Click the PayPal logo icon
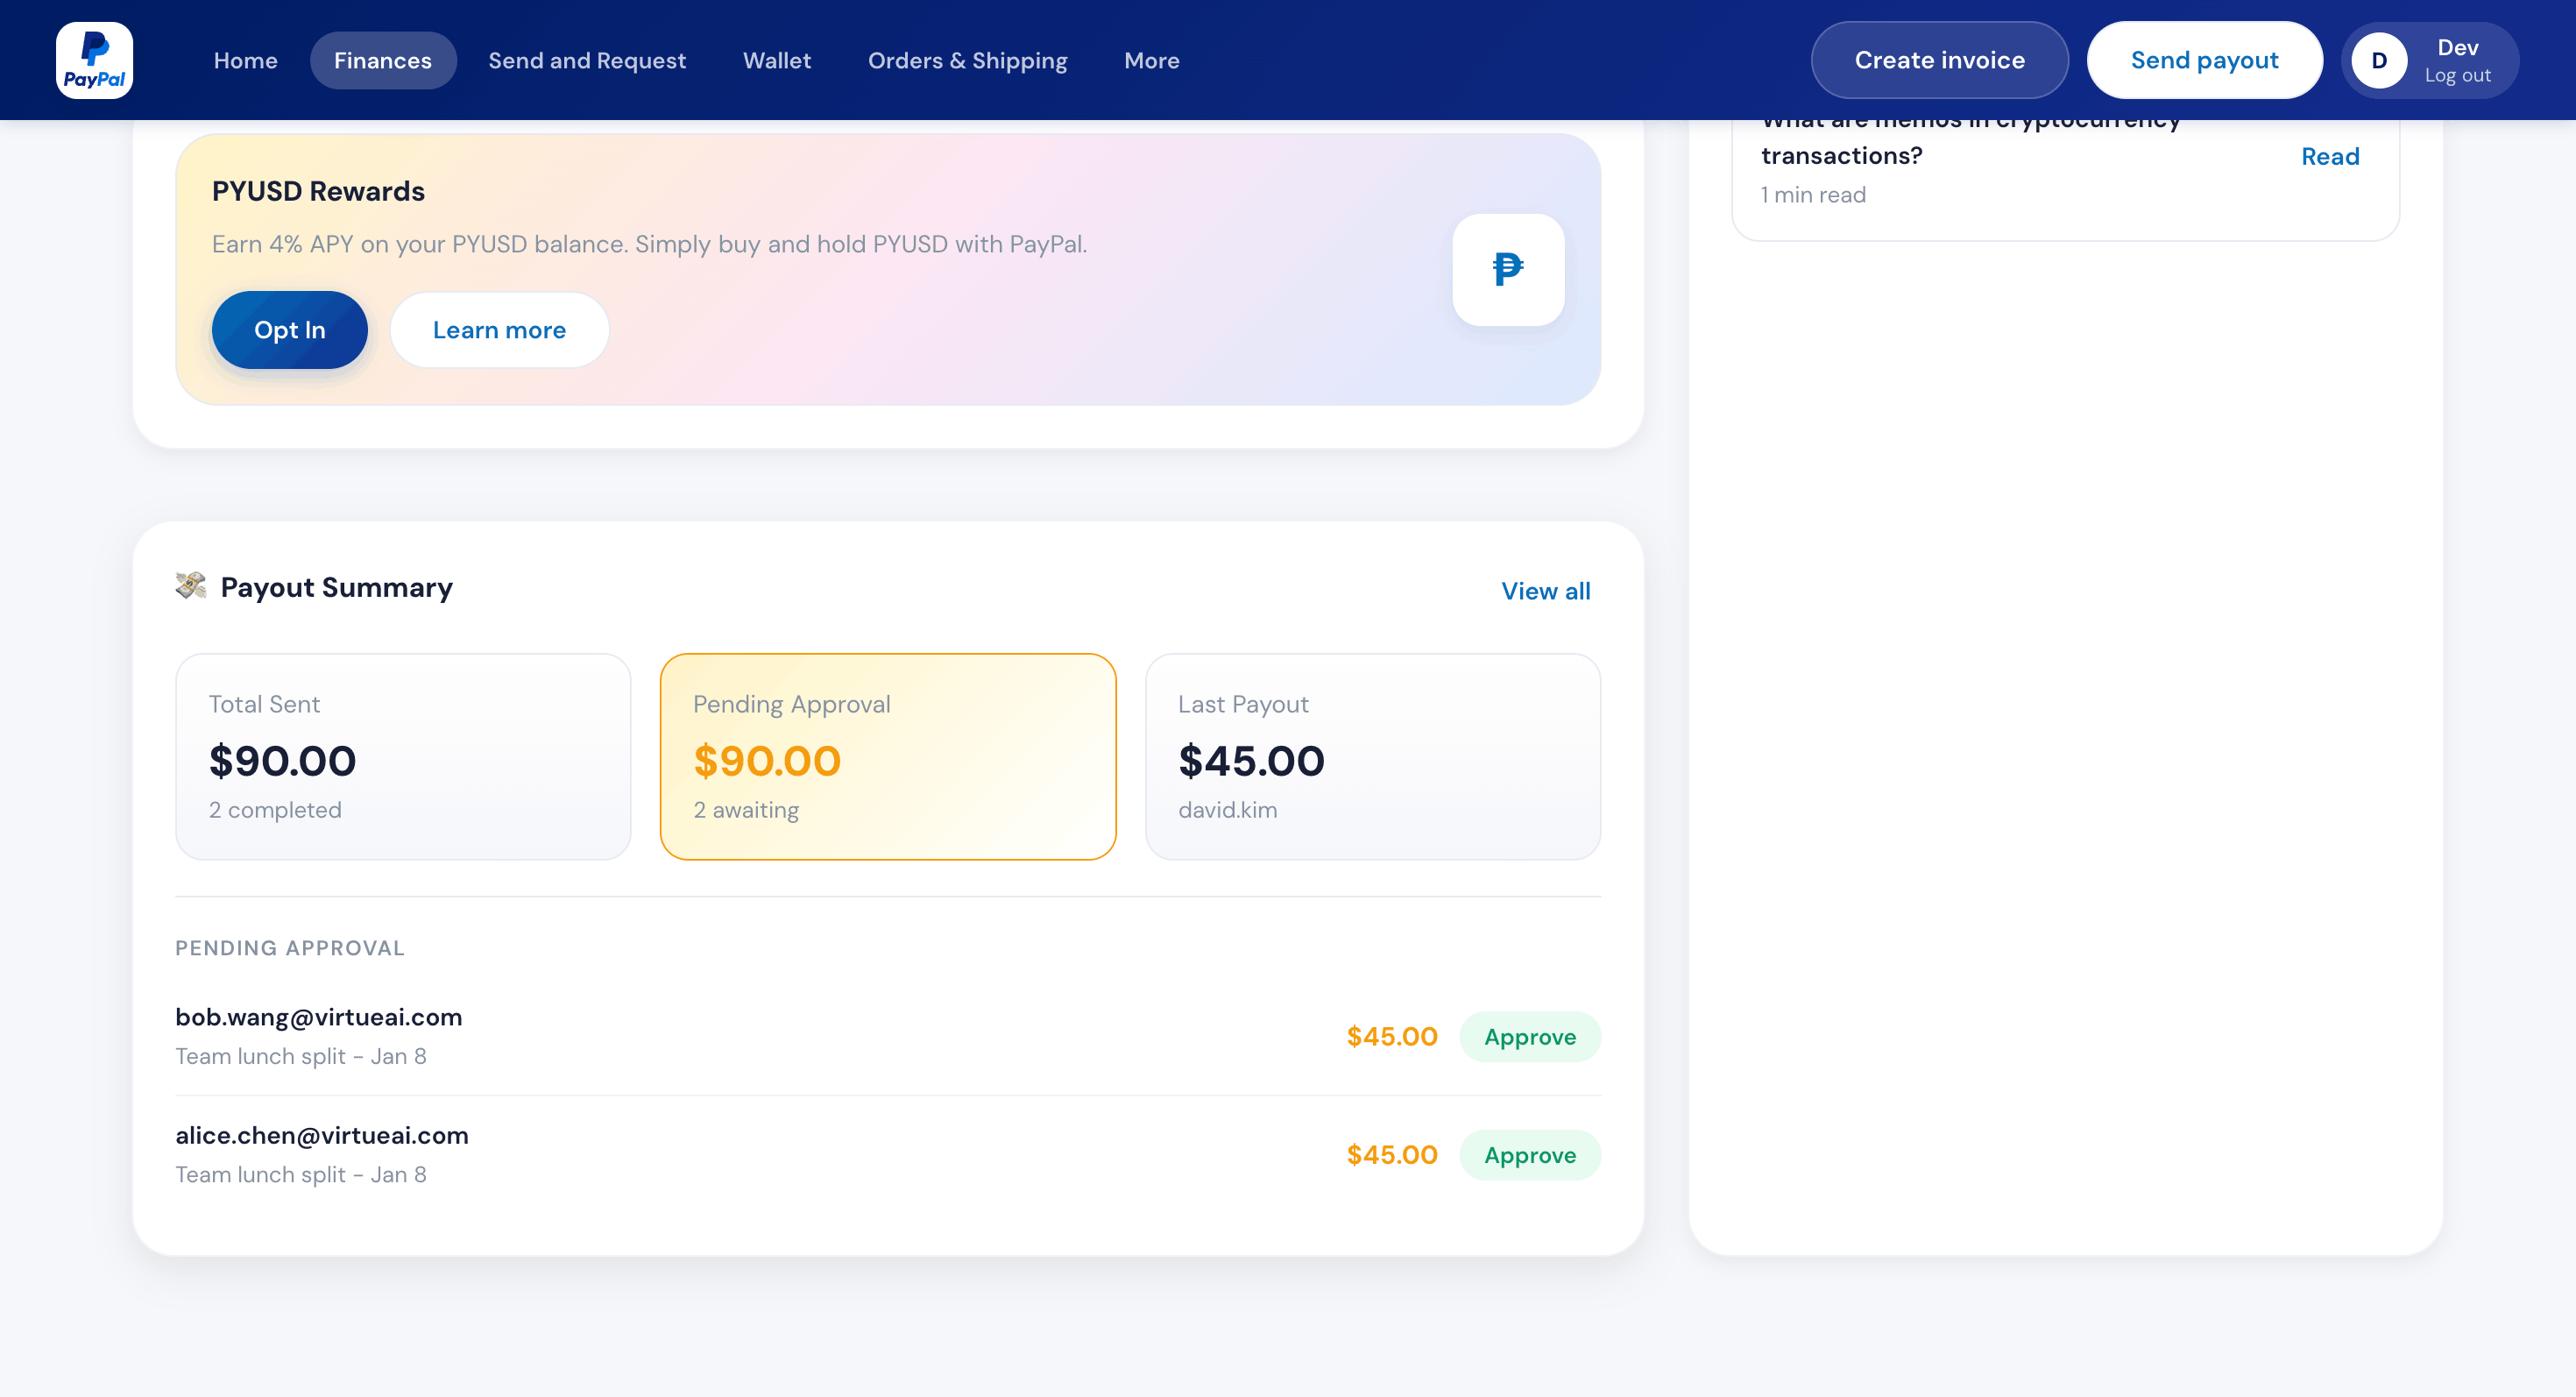2576x1397 pixels. 94,60
